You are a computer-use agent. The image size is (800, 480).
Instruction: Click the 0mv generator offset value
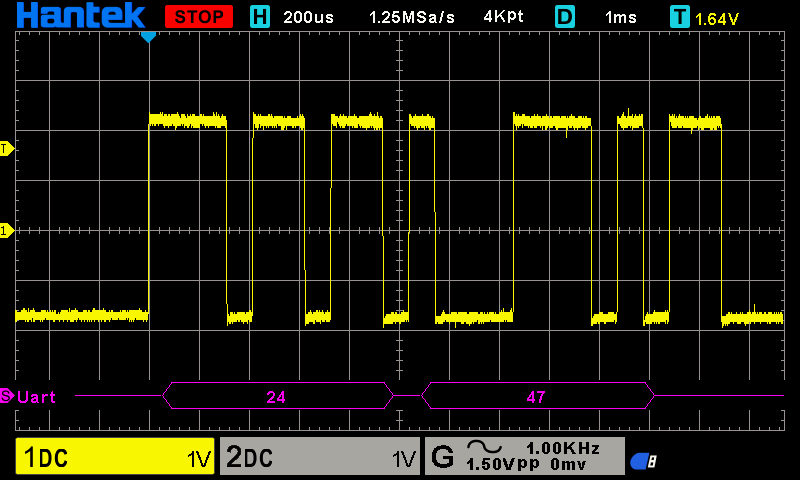tap(568, 464)
